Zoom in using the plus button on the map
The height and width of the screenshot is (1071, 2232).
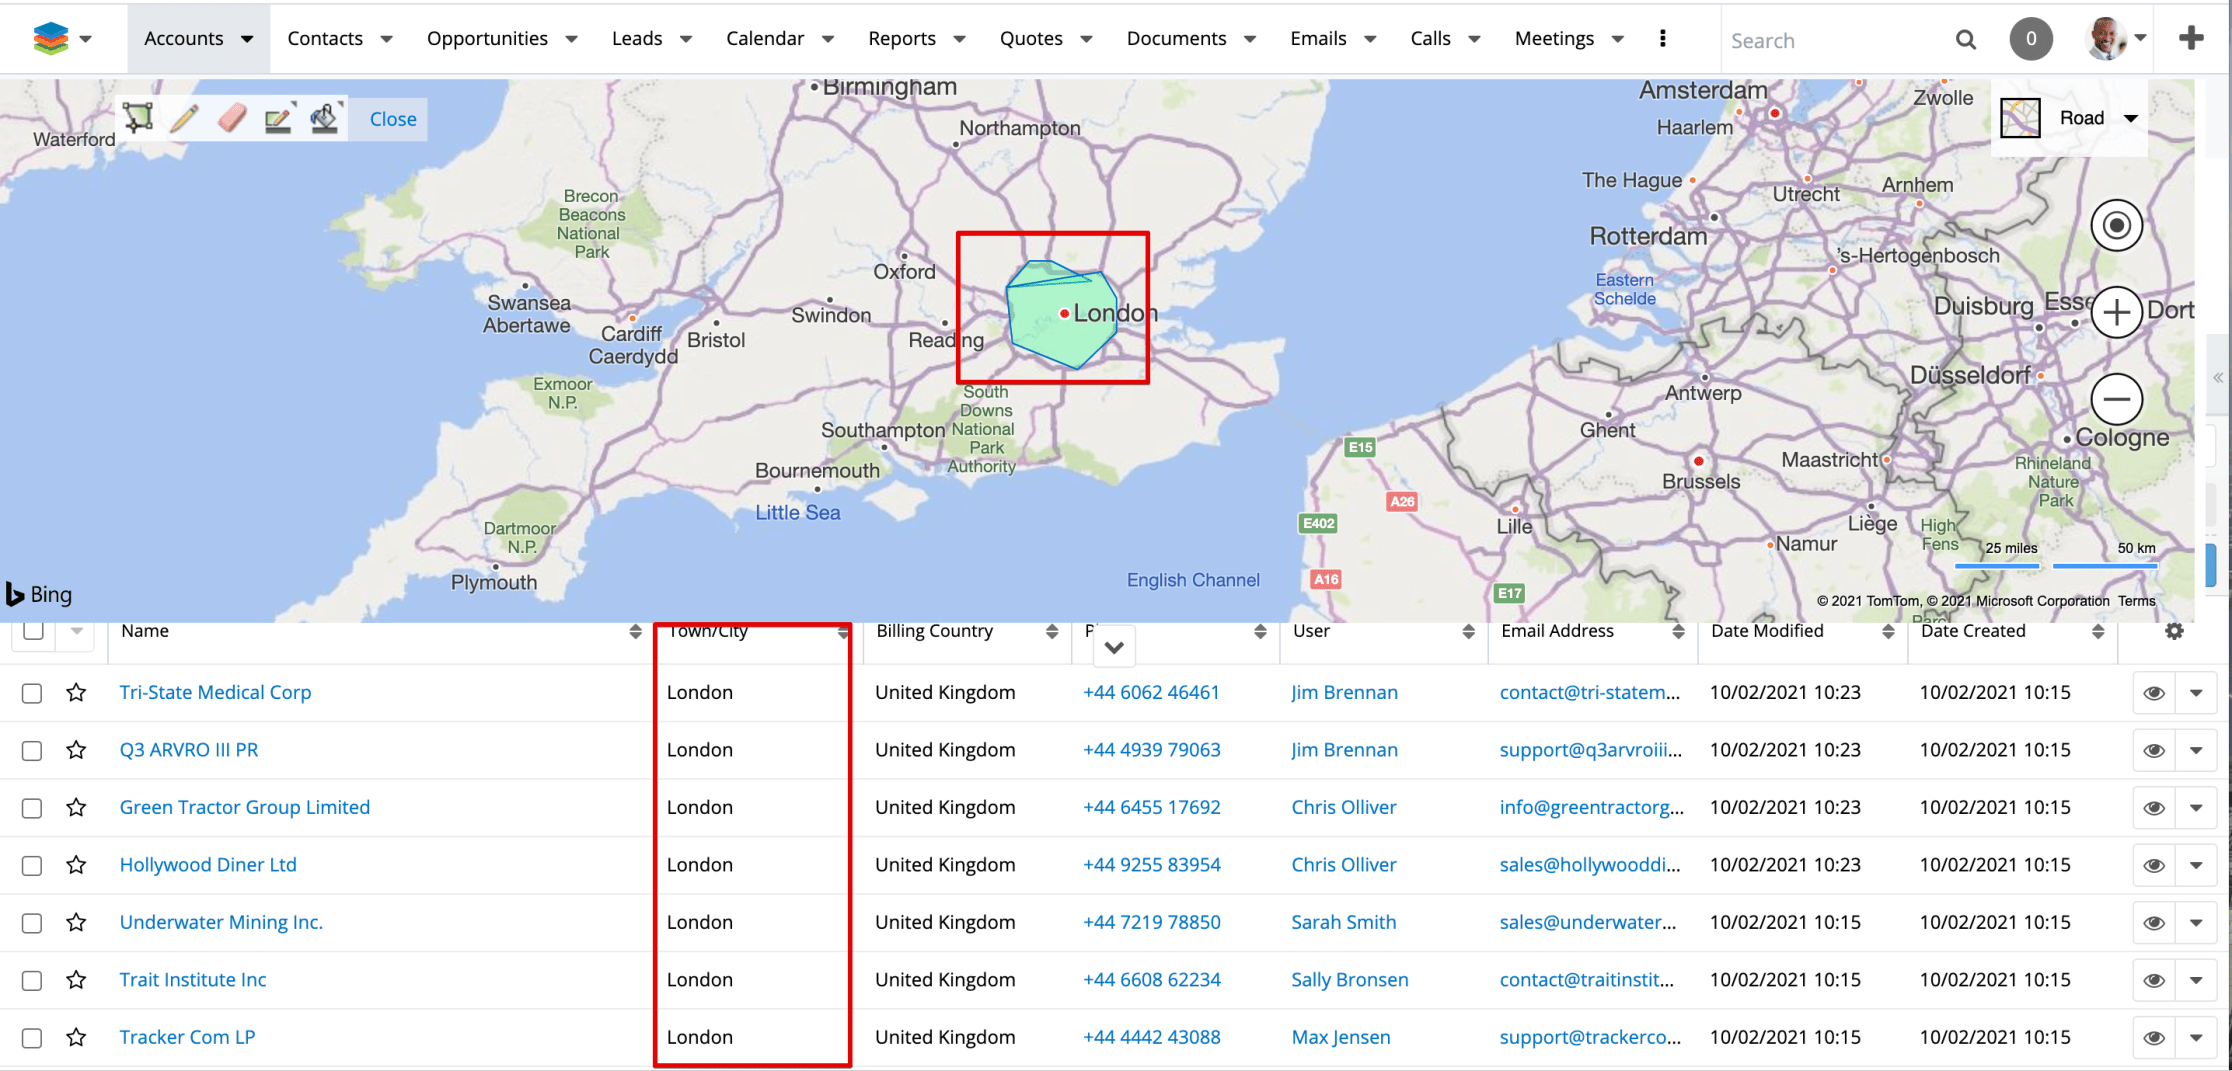(x=2117, y=312)
